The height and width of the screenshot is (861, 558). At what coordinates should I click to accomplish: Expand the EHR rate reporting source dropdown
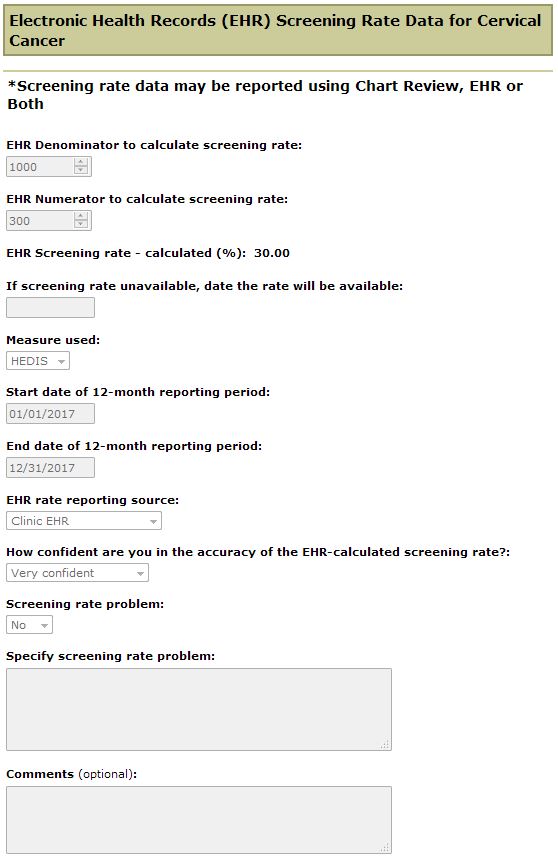pyautogui.click(x=84, y=521)
